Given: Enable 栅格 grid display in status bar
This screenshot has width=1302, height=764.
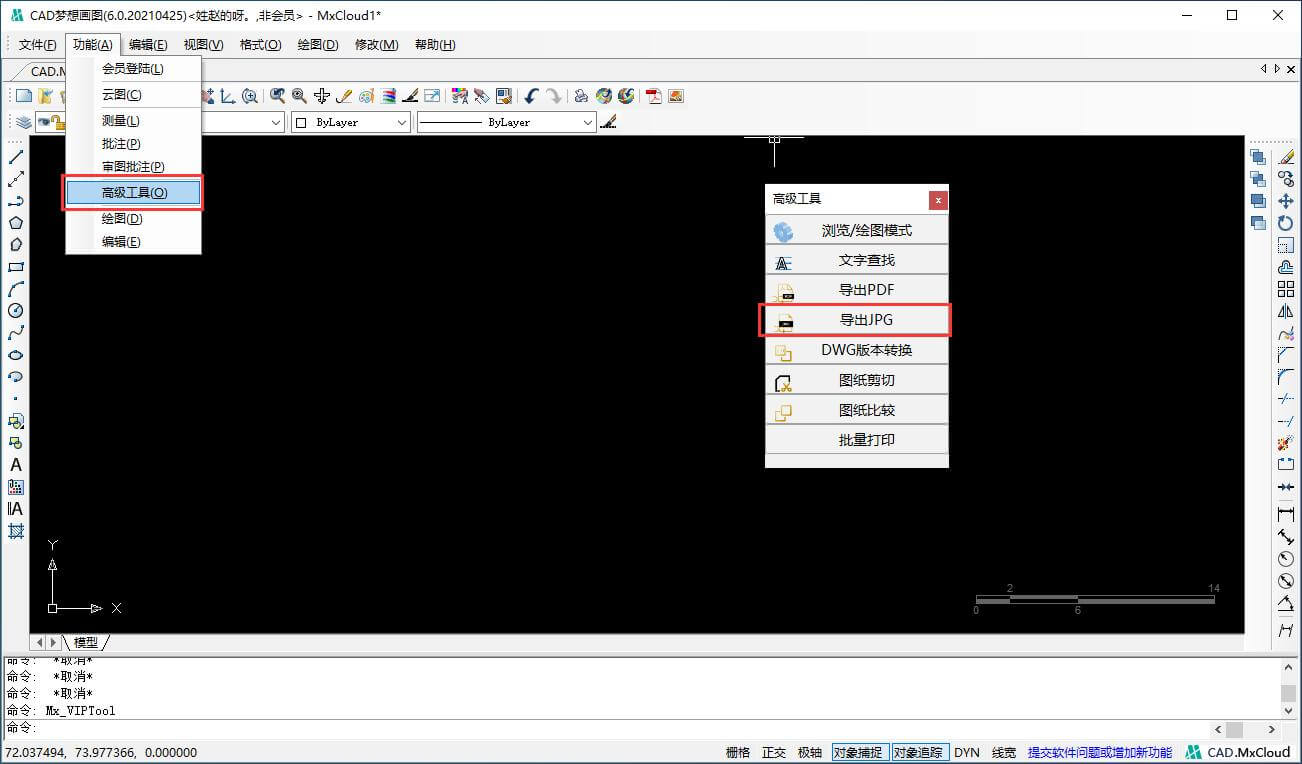Looking at the screenshot, I should pyautogui.click(x=738, y=752).
